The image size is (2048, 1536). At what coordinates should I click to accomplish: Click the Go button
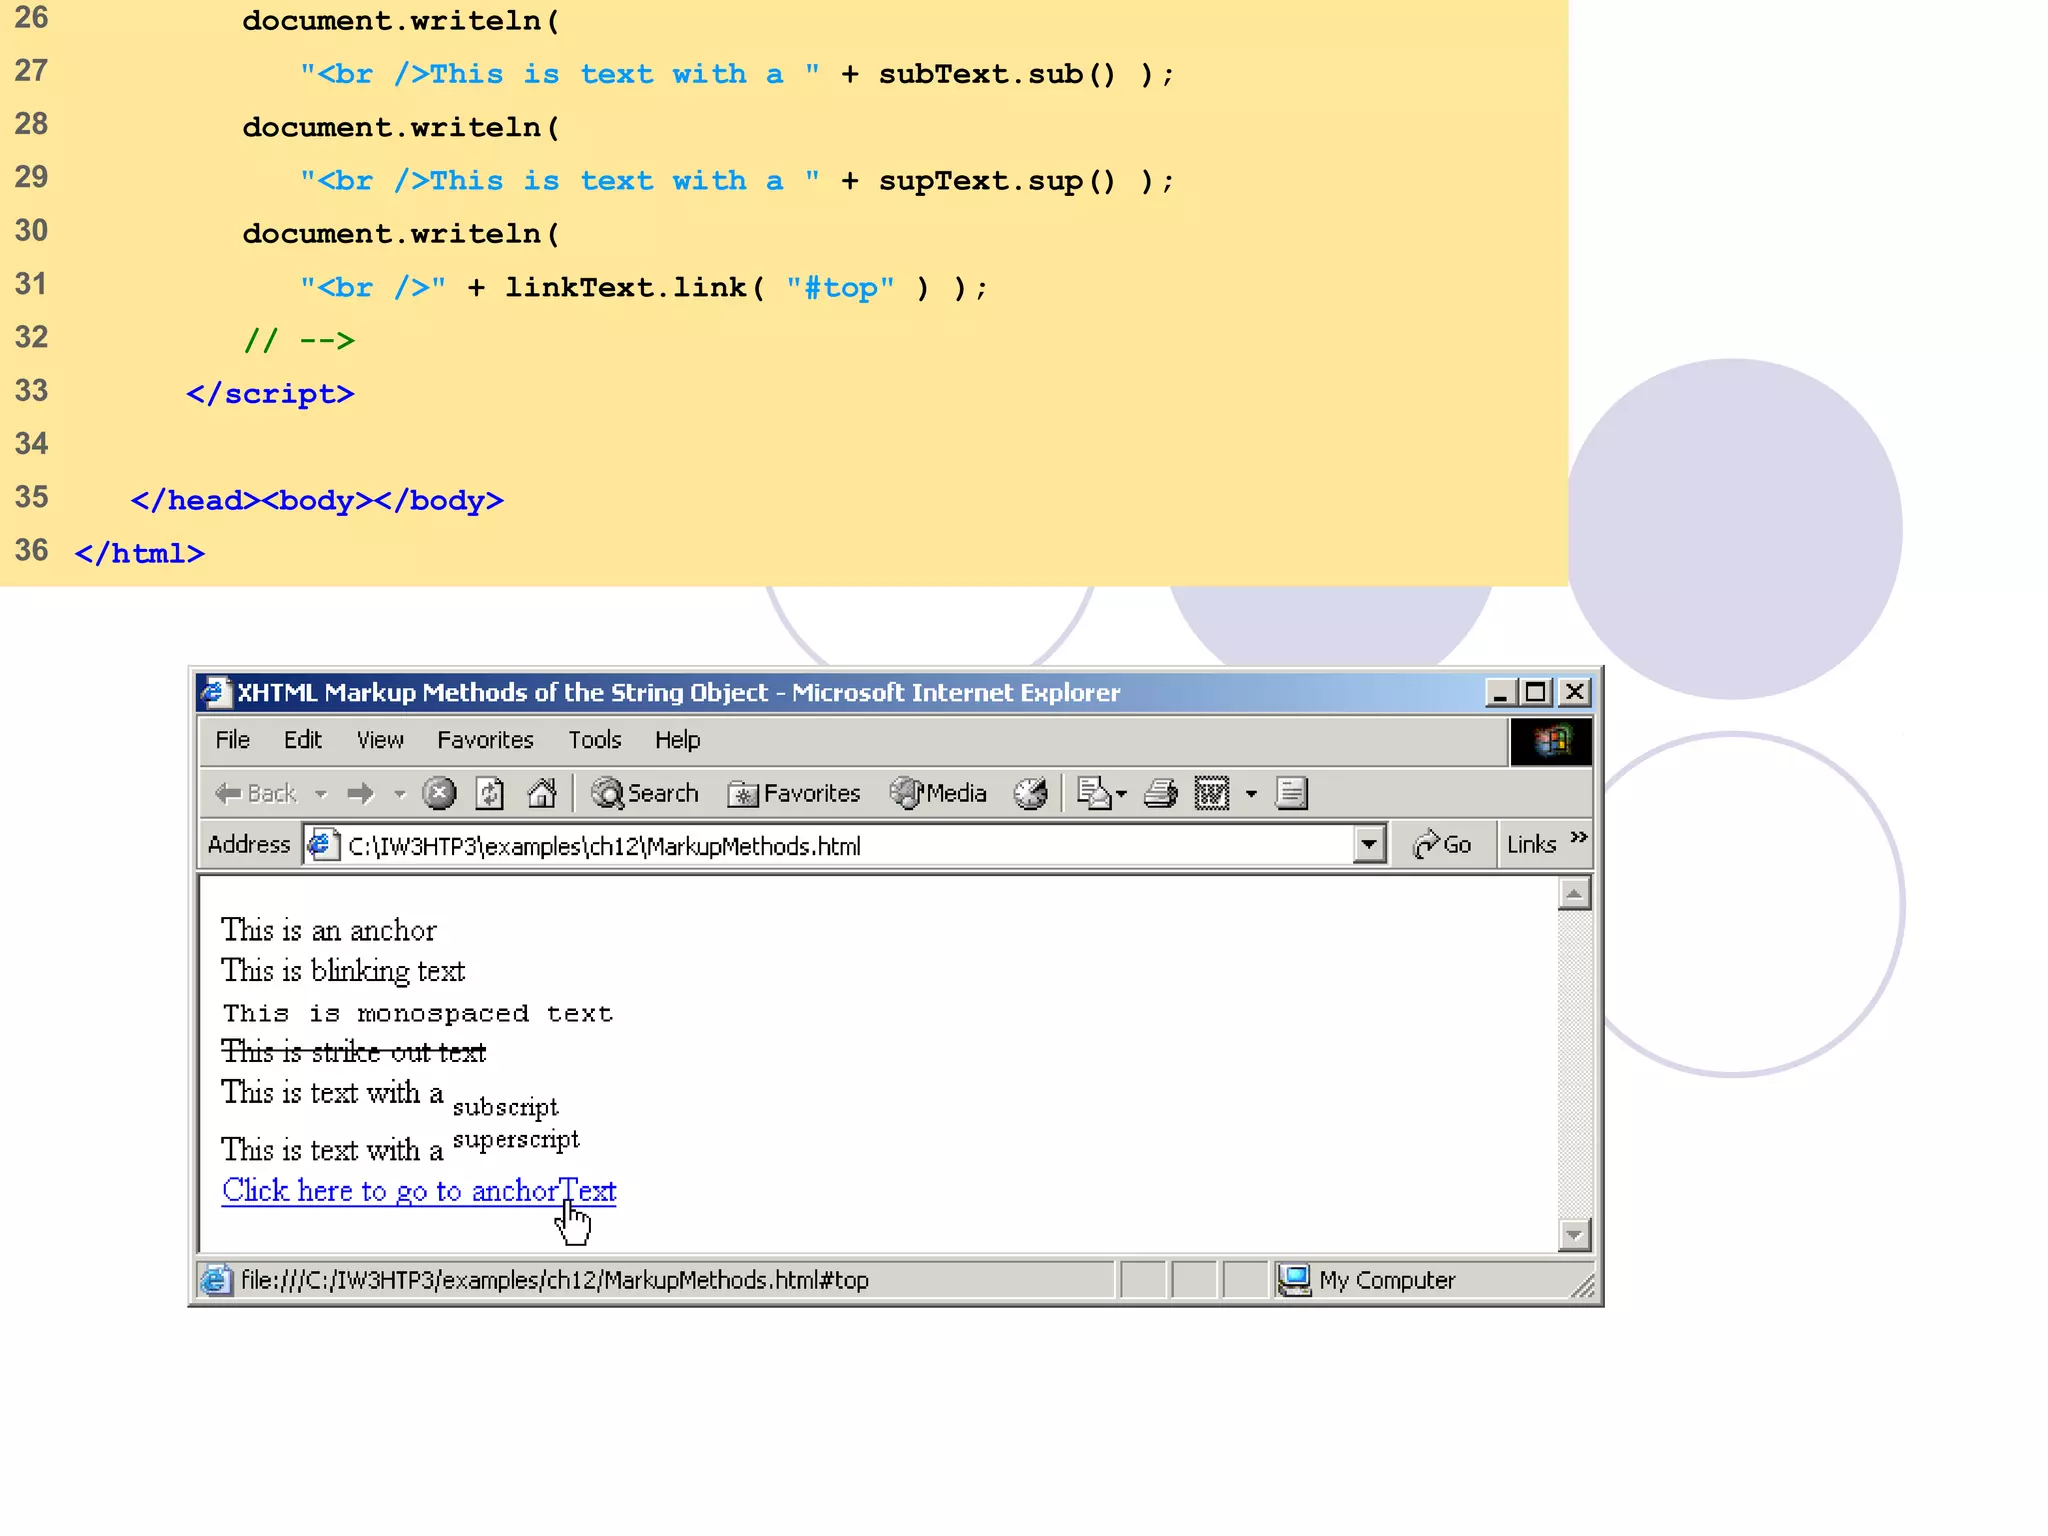click(x=1442, y=845)
